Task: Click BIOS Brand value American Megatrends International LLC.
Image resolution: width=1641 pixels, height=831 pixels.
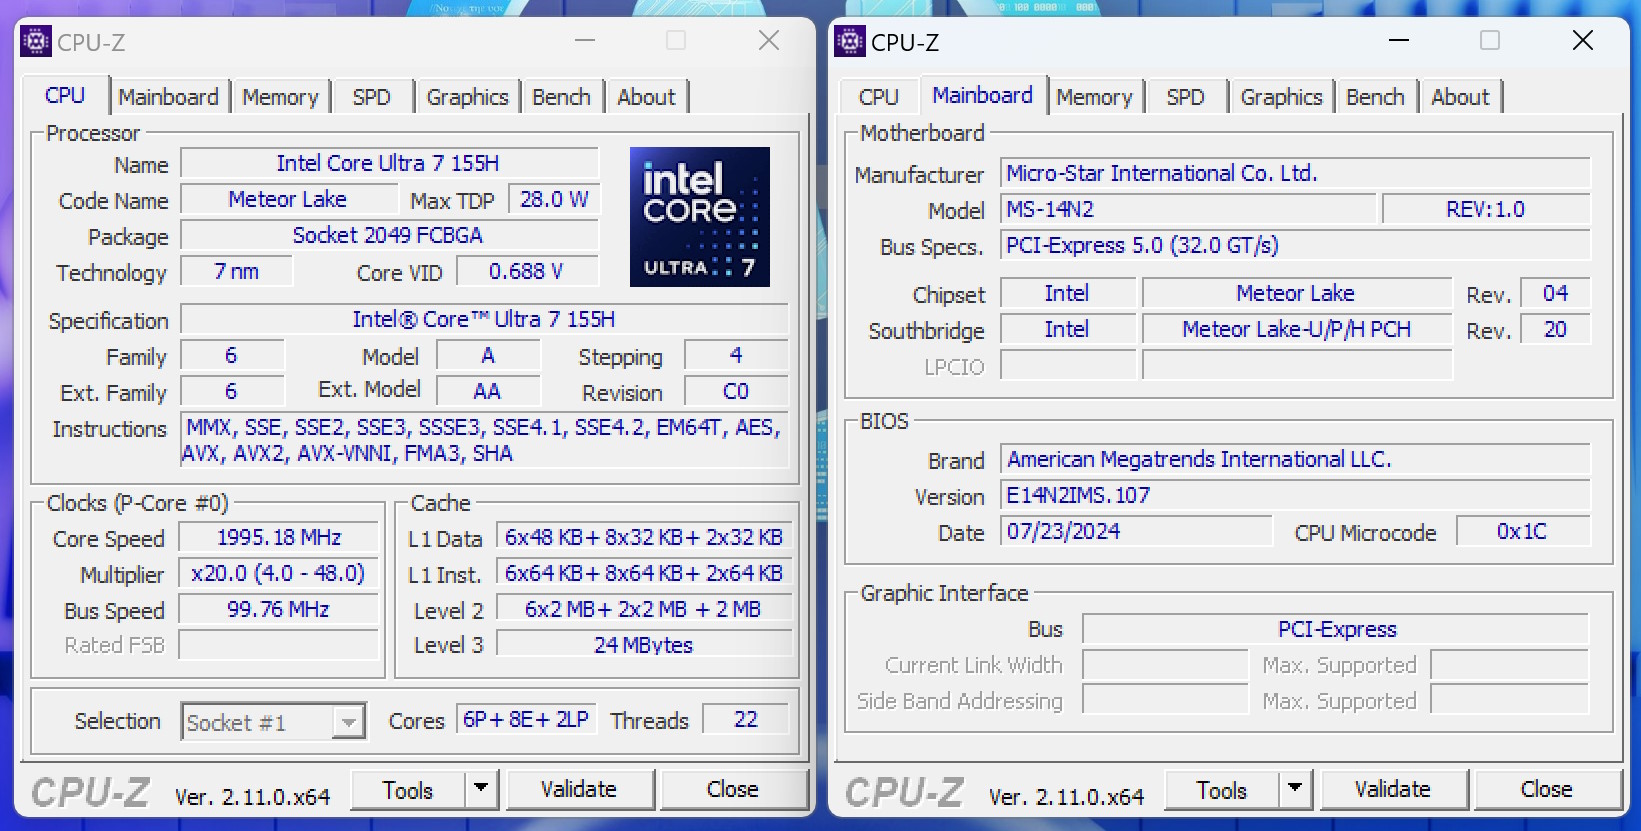Action: pyautogui.click(x=1296, y=459)
